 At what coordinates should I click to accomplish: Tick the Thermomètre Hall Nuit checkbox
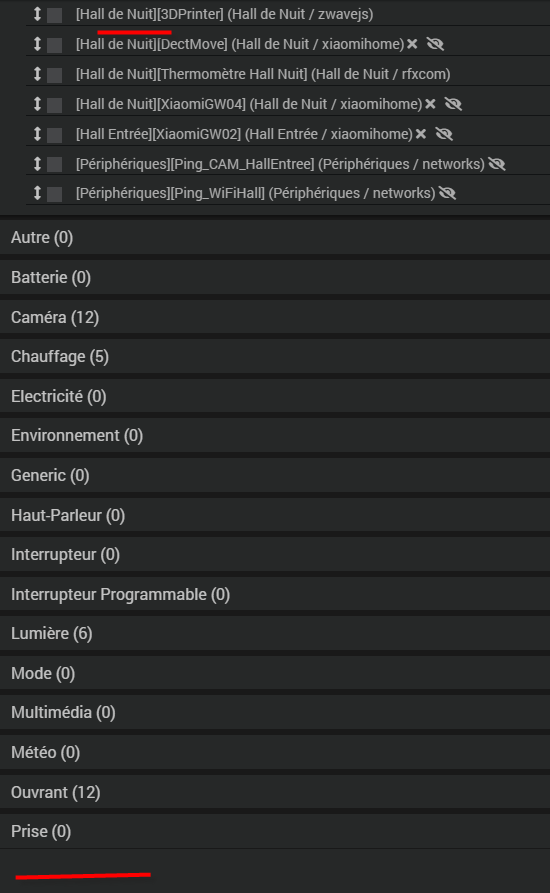click(x=55, y=75)
